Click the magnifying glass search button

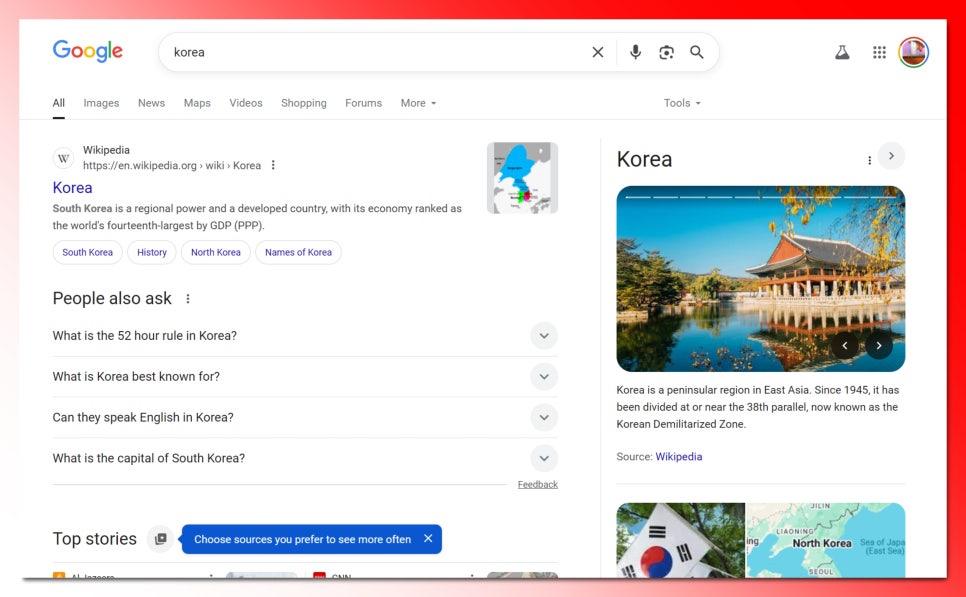697,52
